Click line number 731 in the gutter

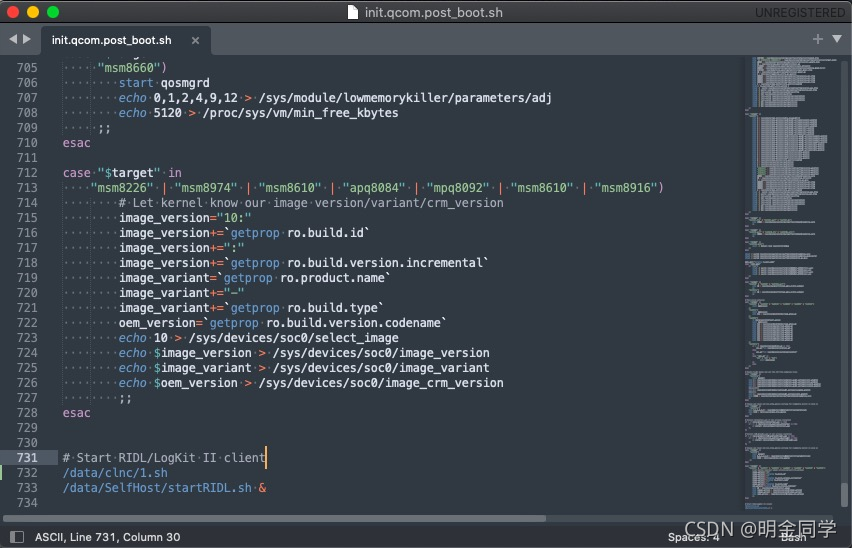pyautogui.click(x=27, y=458)
